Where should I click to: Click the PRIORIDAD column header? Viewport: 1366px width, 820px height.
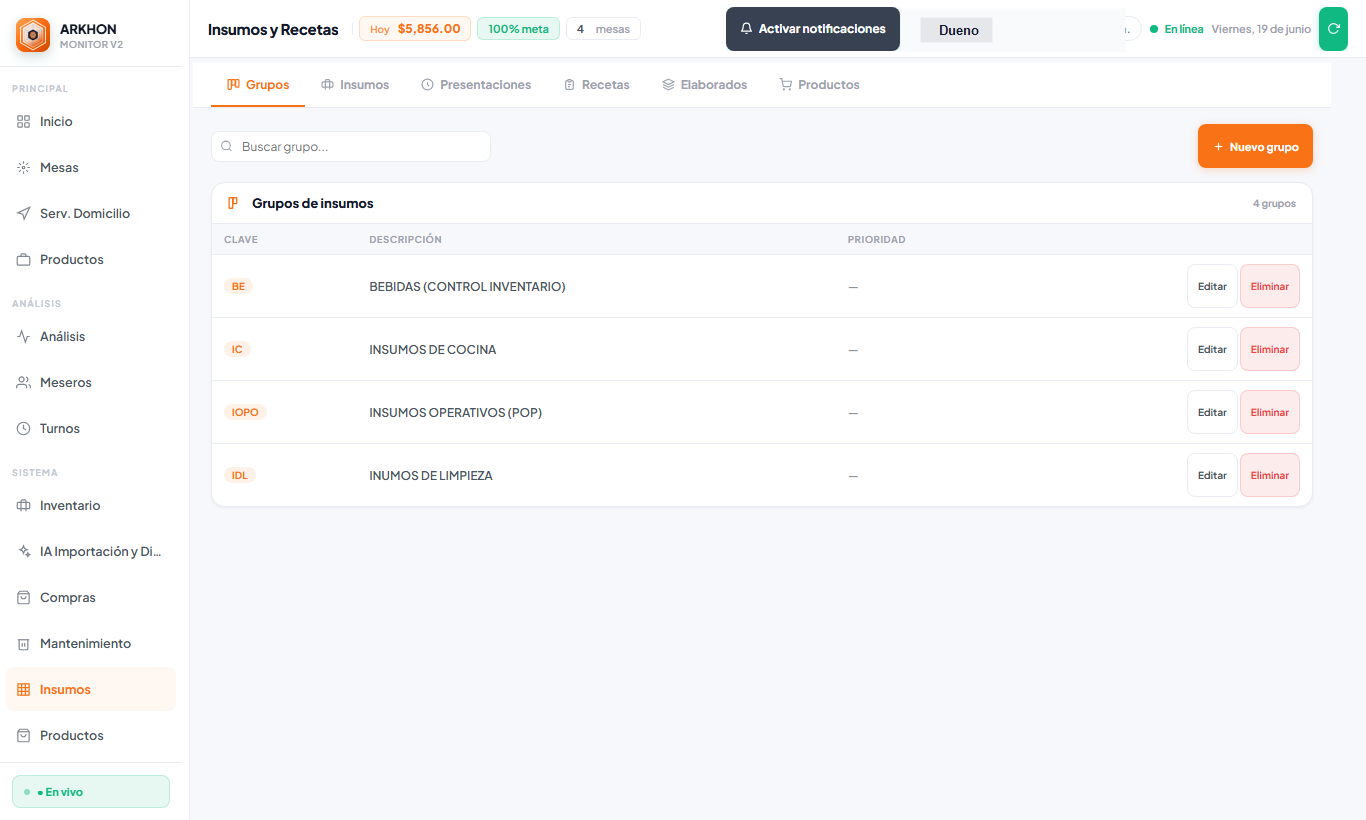pyautogui.click(x=876, y=240)
